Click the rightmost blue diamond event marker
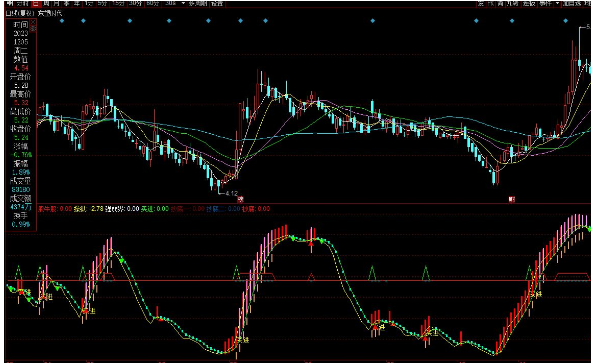The width and height of the screenshot is (591, 363). 565,21
